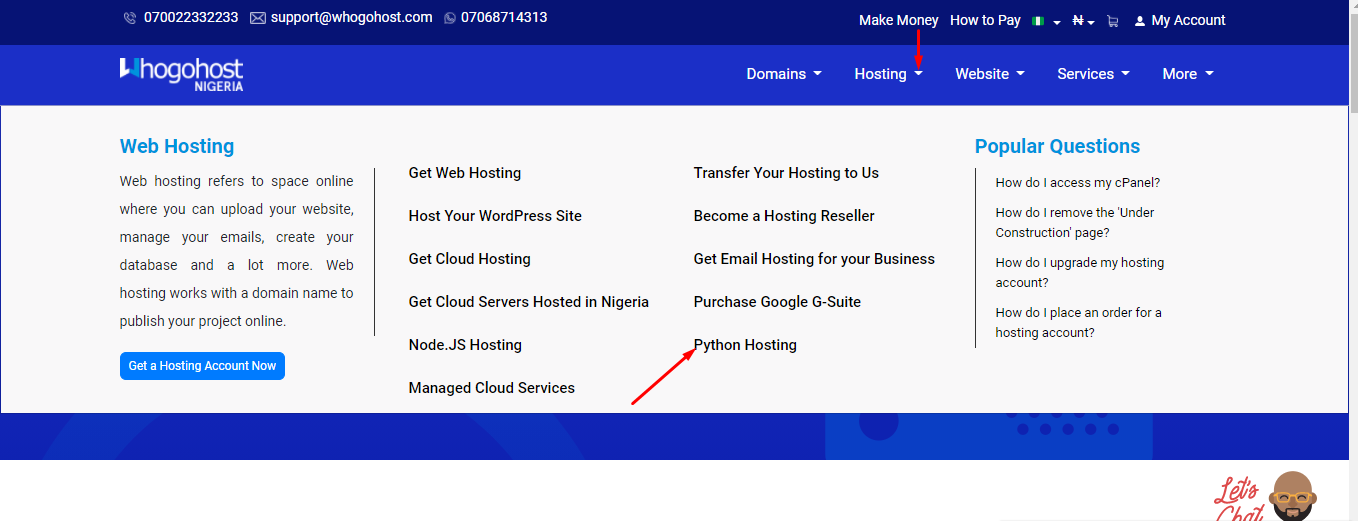Open the How to Pay page
1358x521 pixels.
pos(985,20)
